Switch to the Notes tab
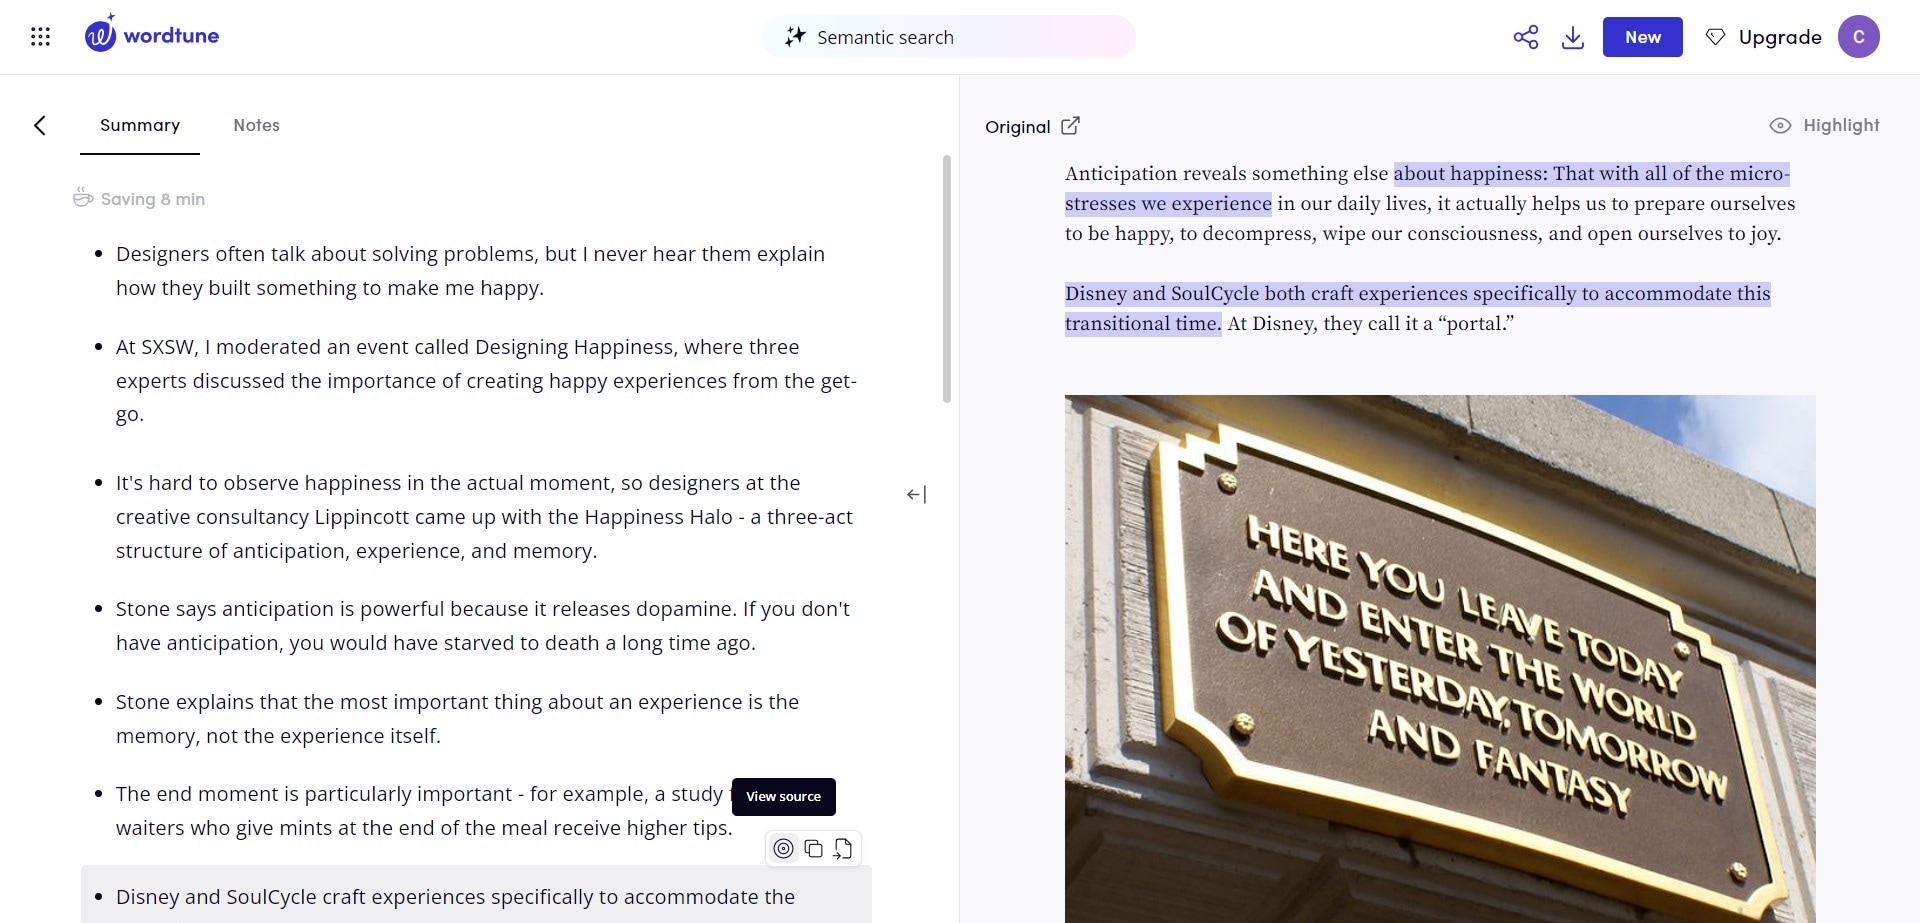 coord(257,125)
